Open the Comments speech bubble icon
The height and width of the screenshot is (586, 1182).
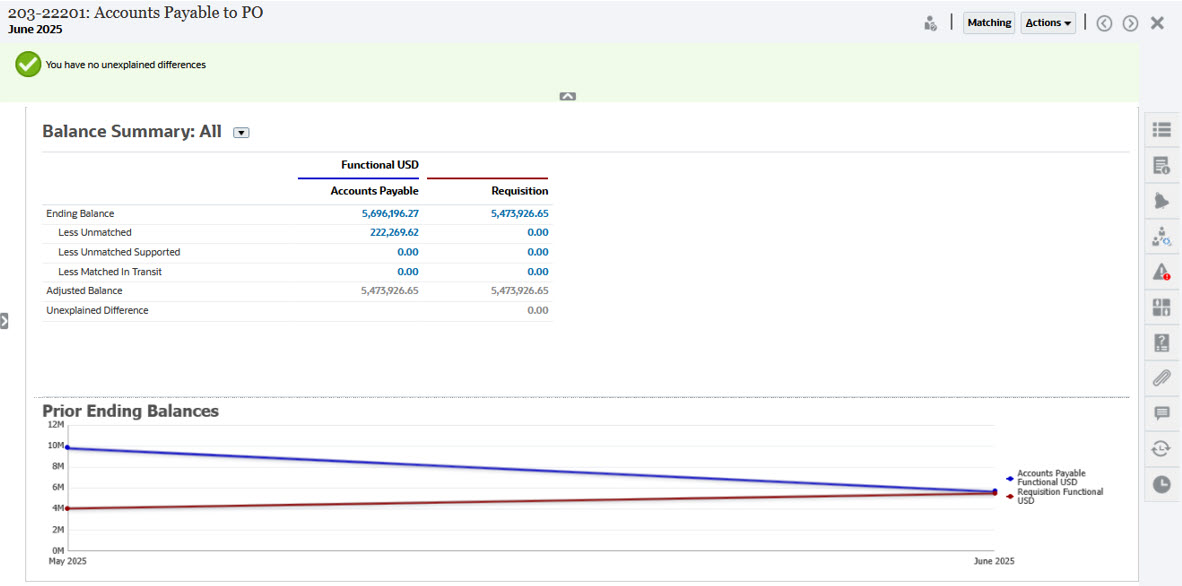(x=1162, y=413)
